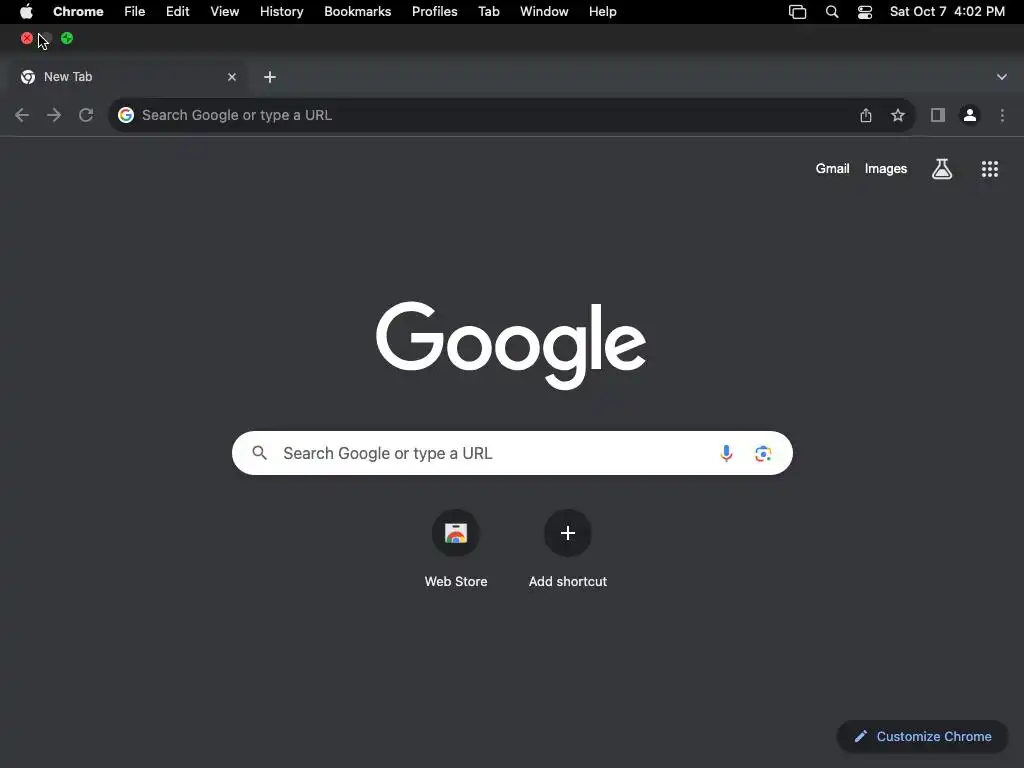Maximize the window with the green button
1024x768 pixels.
(67, 39)
